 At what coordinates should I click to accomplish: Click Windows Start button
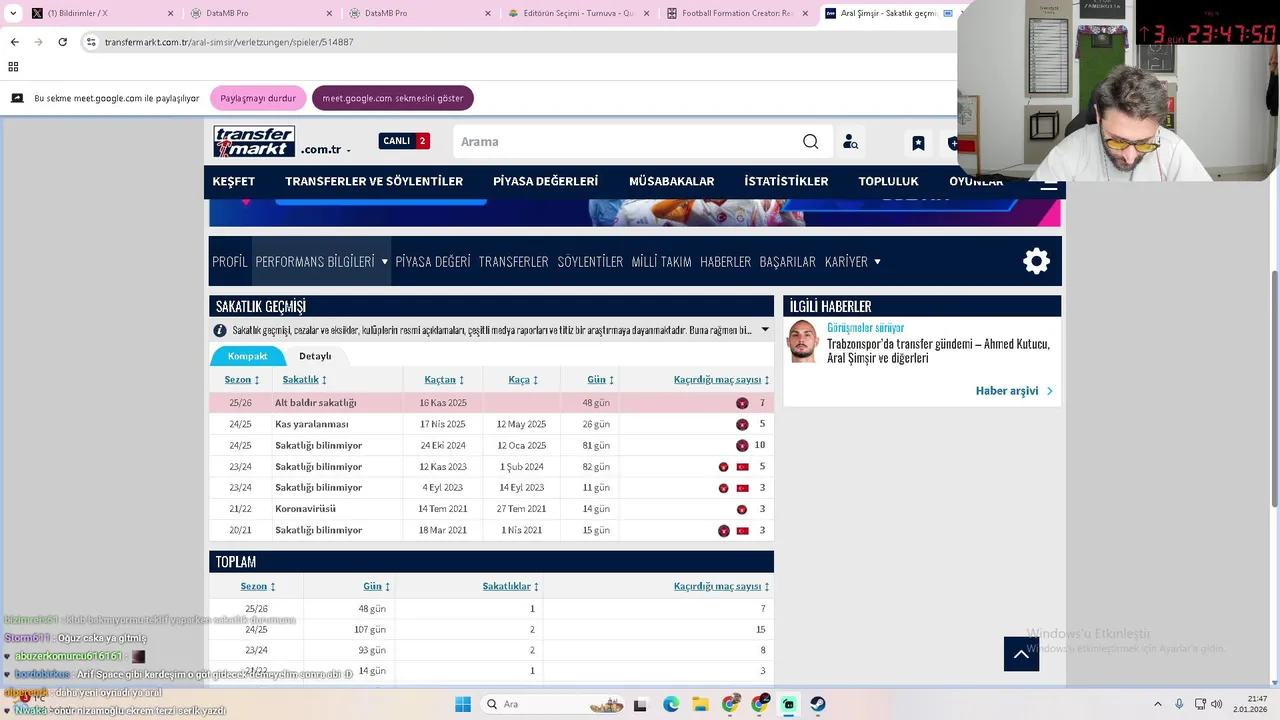[463, 704]
